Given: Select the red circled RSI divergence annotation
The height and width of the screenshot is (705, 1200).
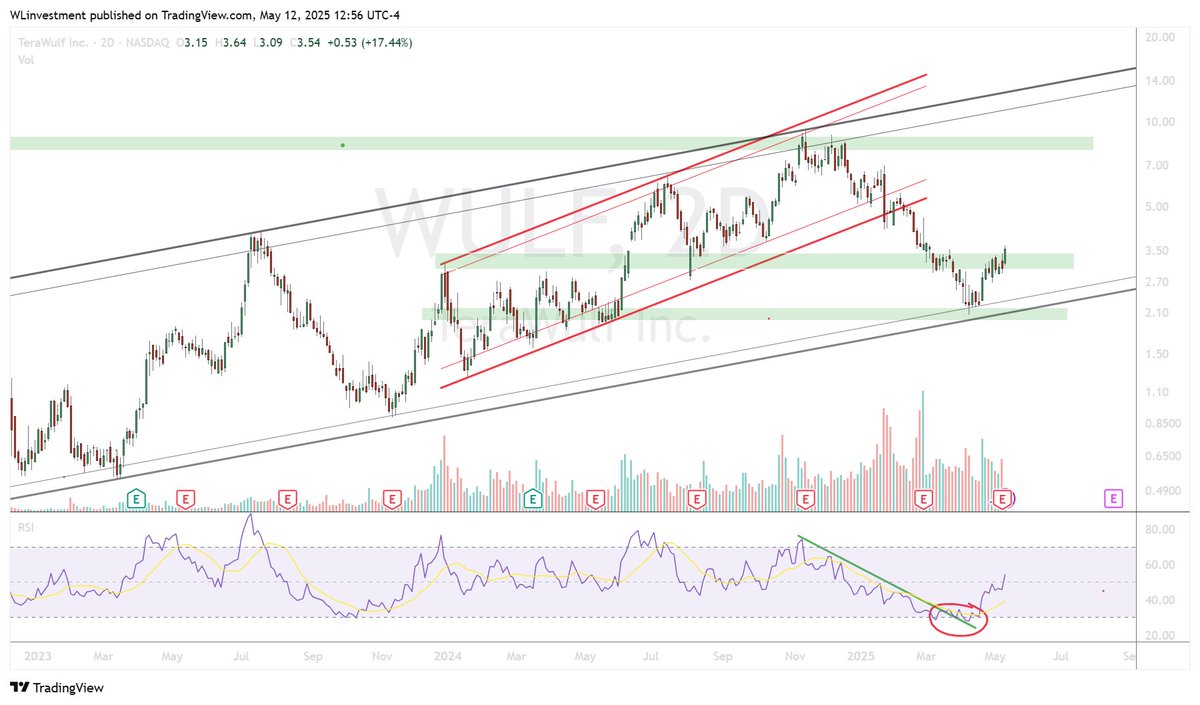Looking at the screenshot, I should [x=957, y=618].
